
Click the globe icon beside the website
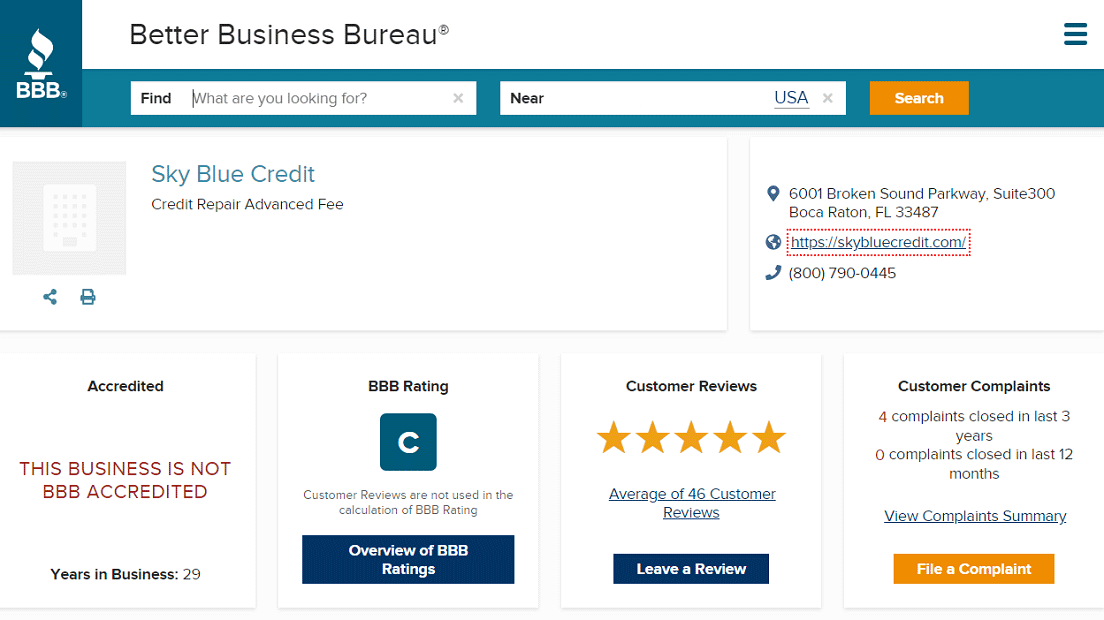[773, 242]
